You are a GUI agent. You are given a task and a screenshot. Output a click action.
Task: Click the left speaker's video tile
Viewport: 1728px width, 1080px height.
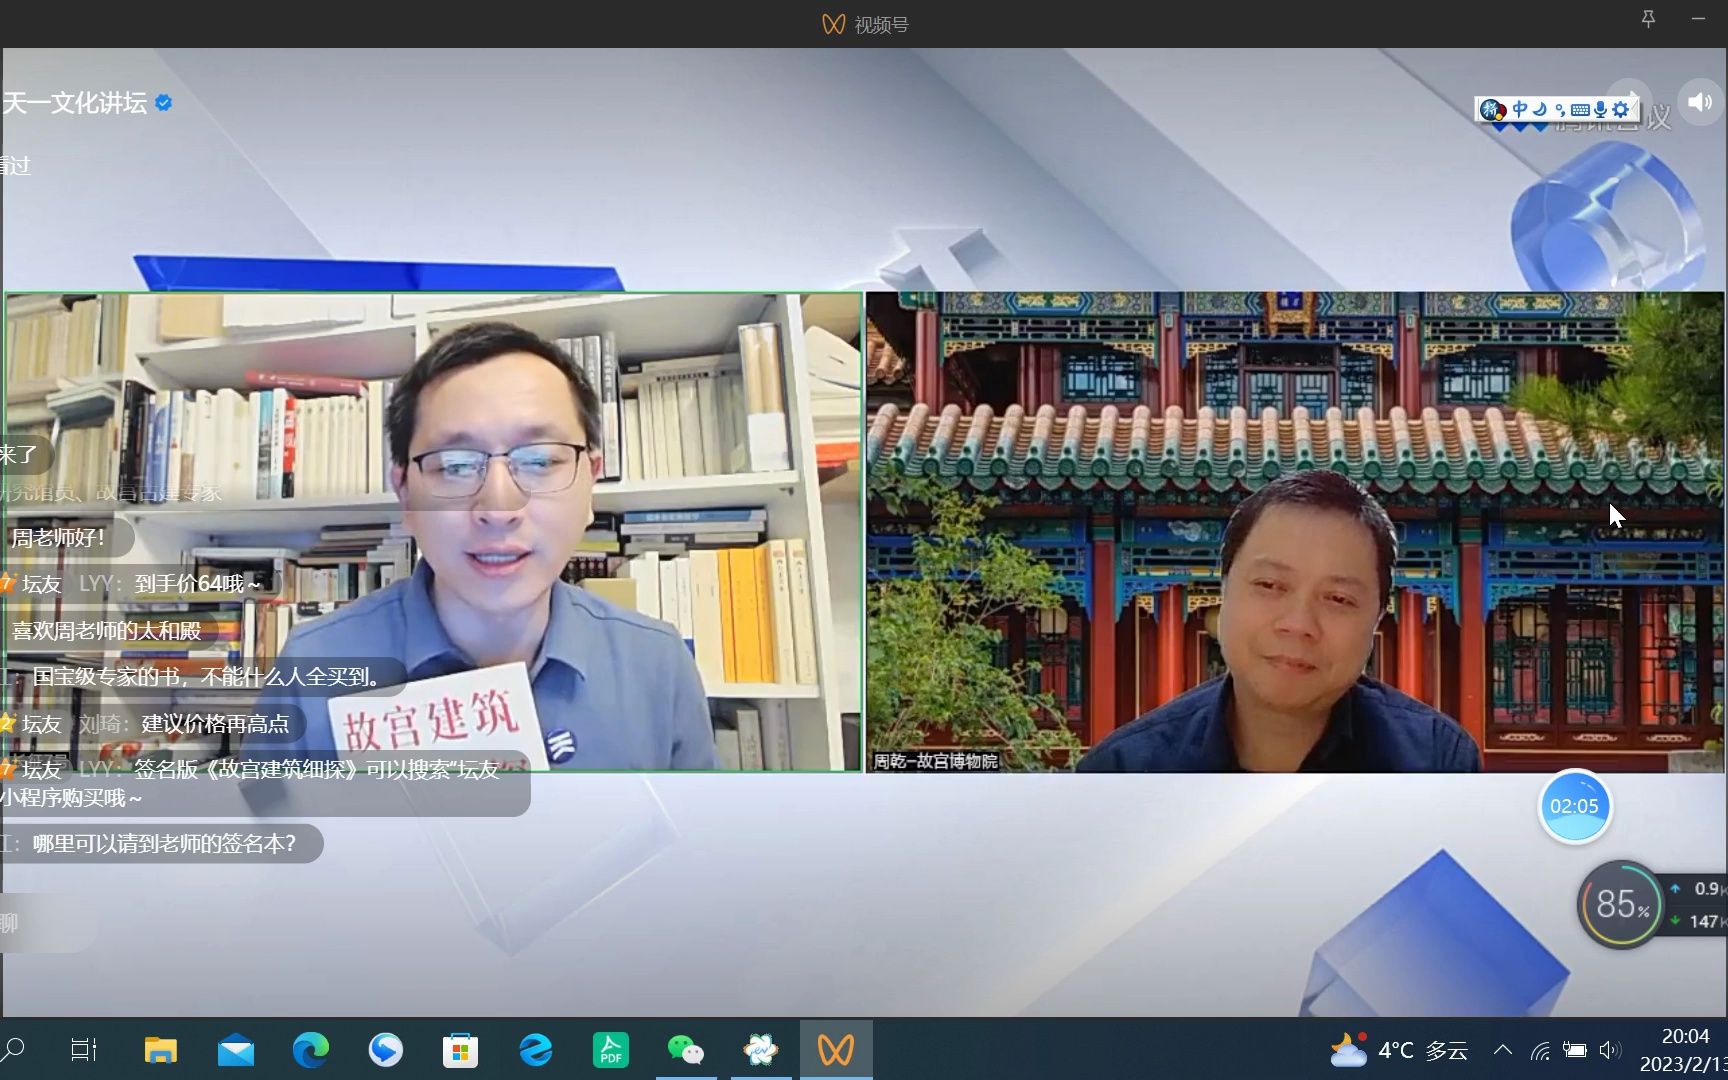(x=433, y=532)
